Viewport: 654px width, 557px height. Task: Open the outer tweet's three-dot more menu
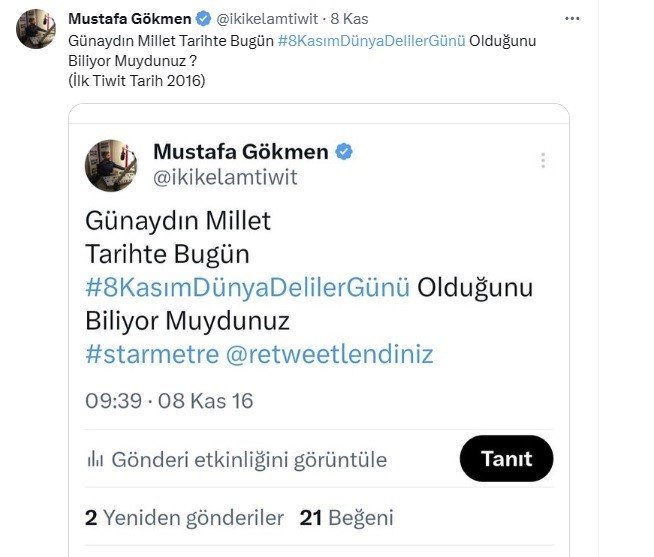(572, 18)
